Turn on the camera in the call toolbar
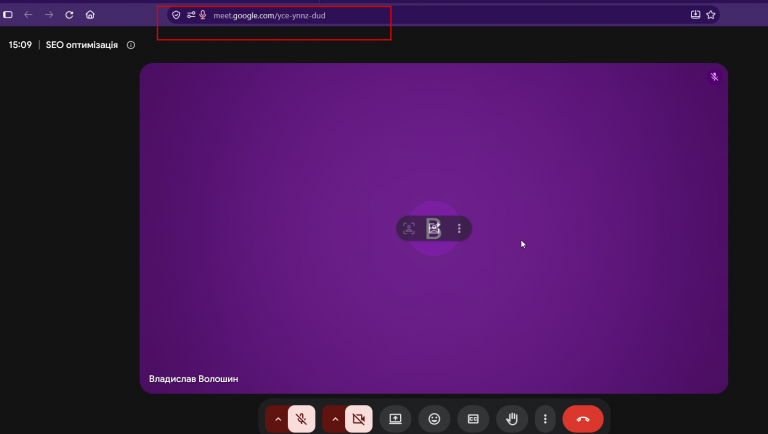Screen dimensions: 768x434 359,419
